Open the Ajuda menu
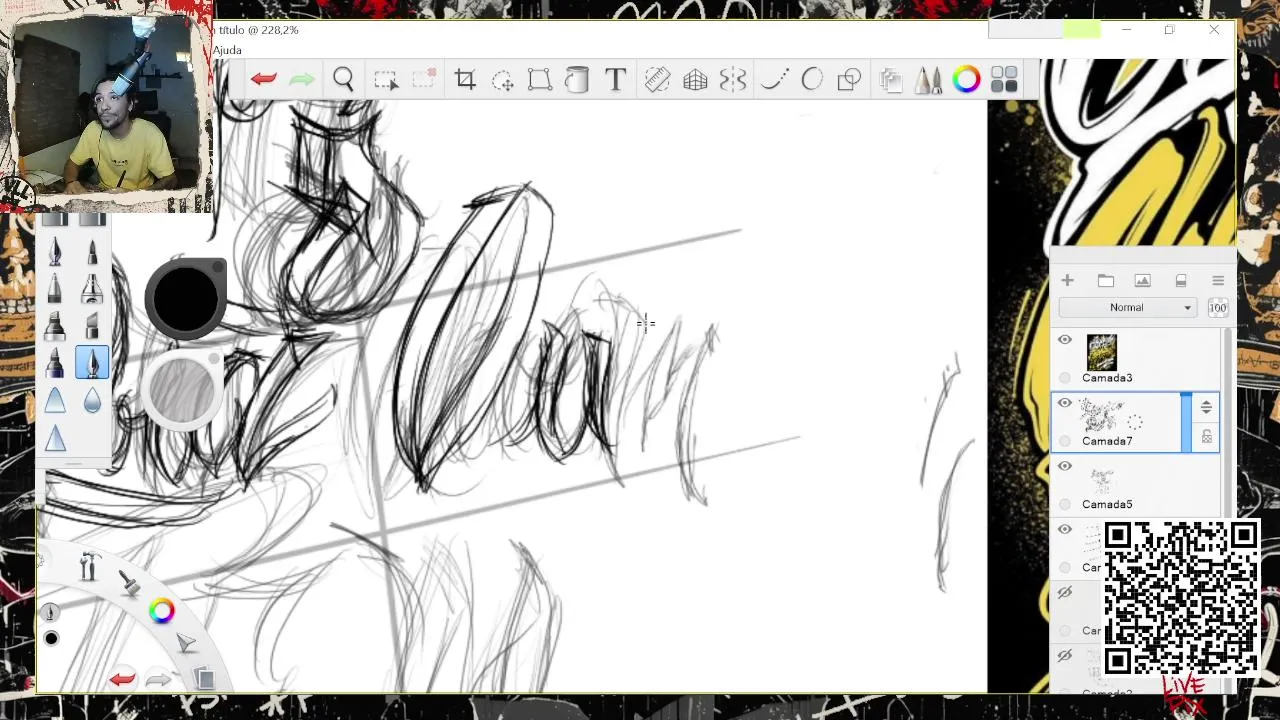 [227, 50]
